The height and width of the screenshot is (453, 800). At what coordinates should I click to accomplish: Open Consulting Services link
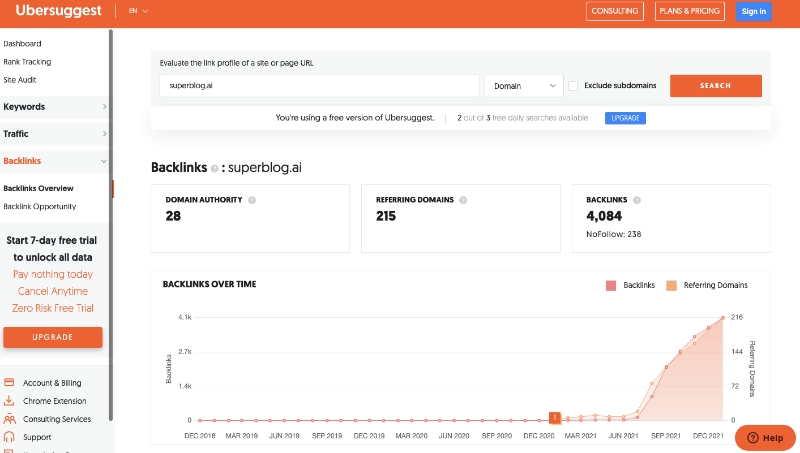[x=57, y=419]
